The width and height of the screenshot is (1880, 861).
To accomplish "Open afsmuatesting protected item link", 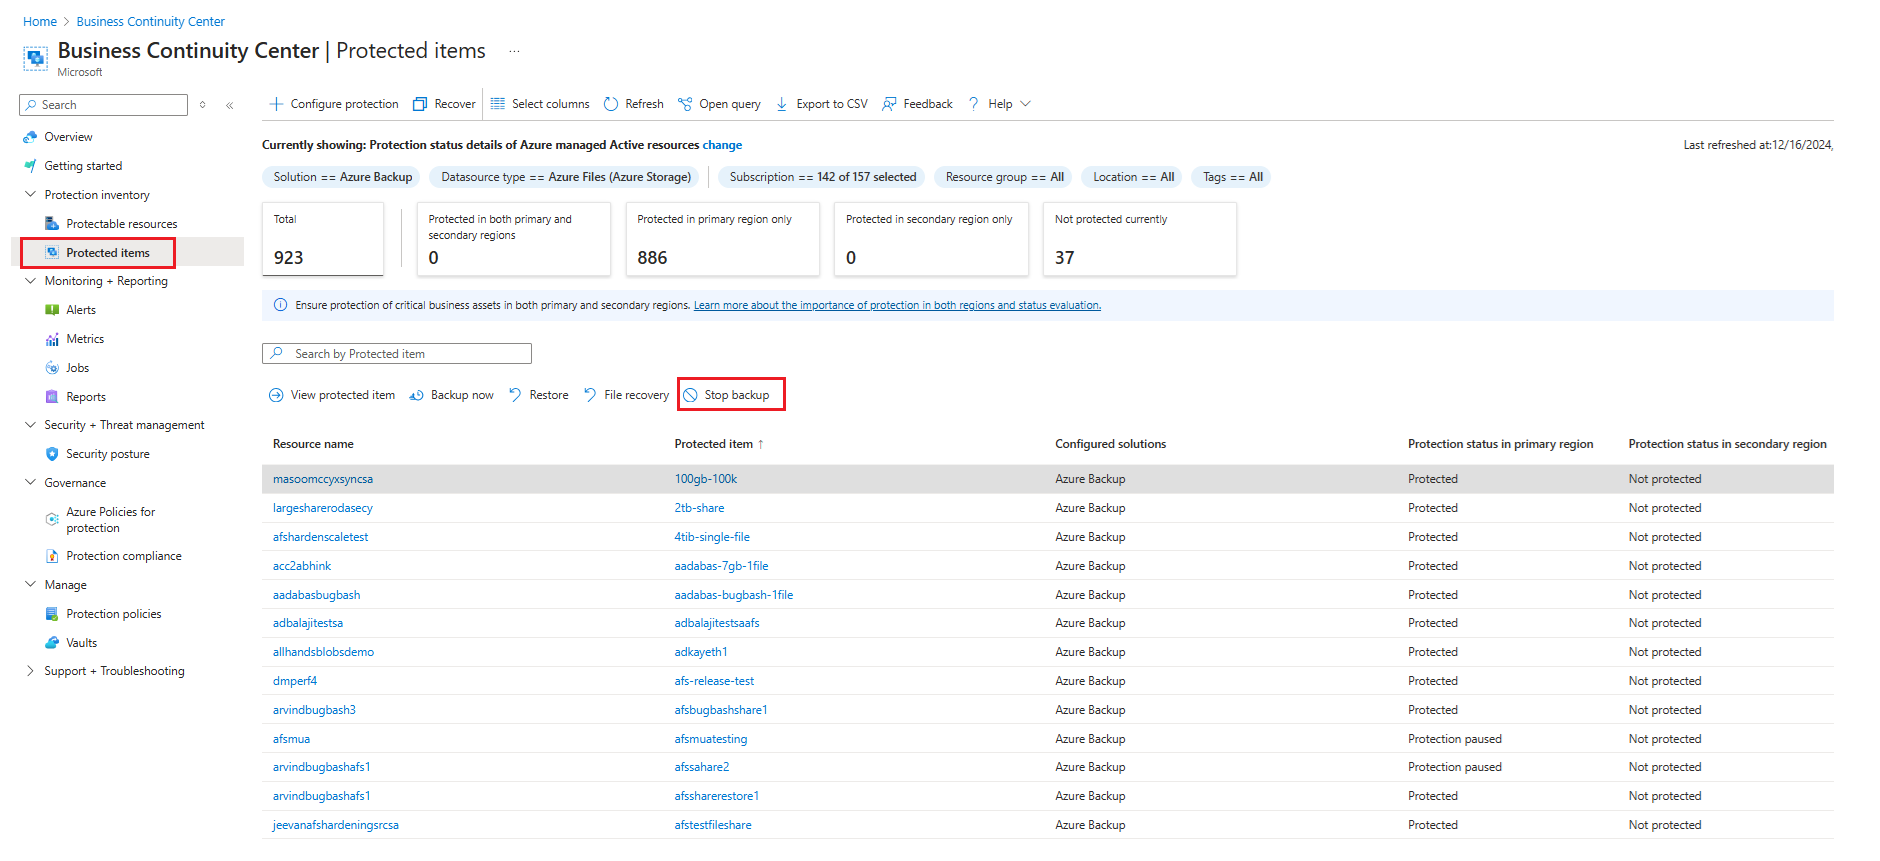I will tap(711, 739).
